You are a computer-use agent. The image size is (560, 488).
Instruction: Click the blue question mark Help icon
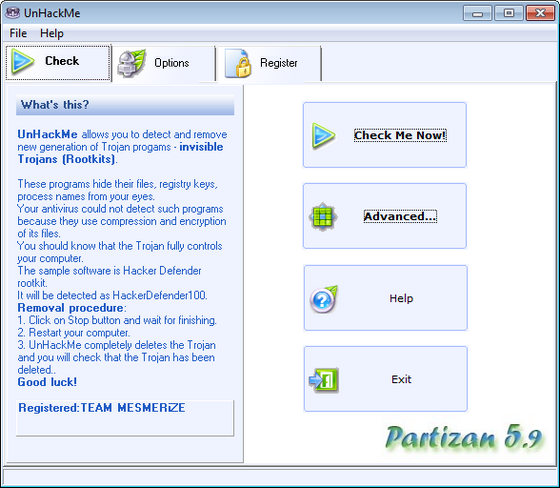tap(324, 299)
